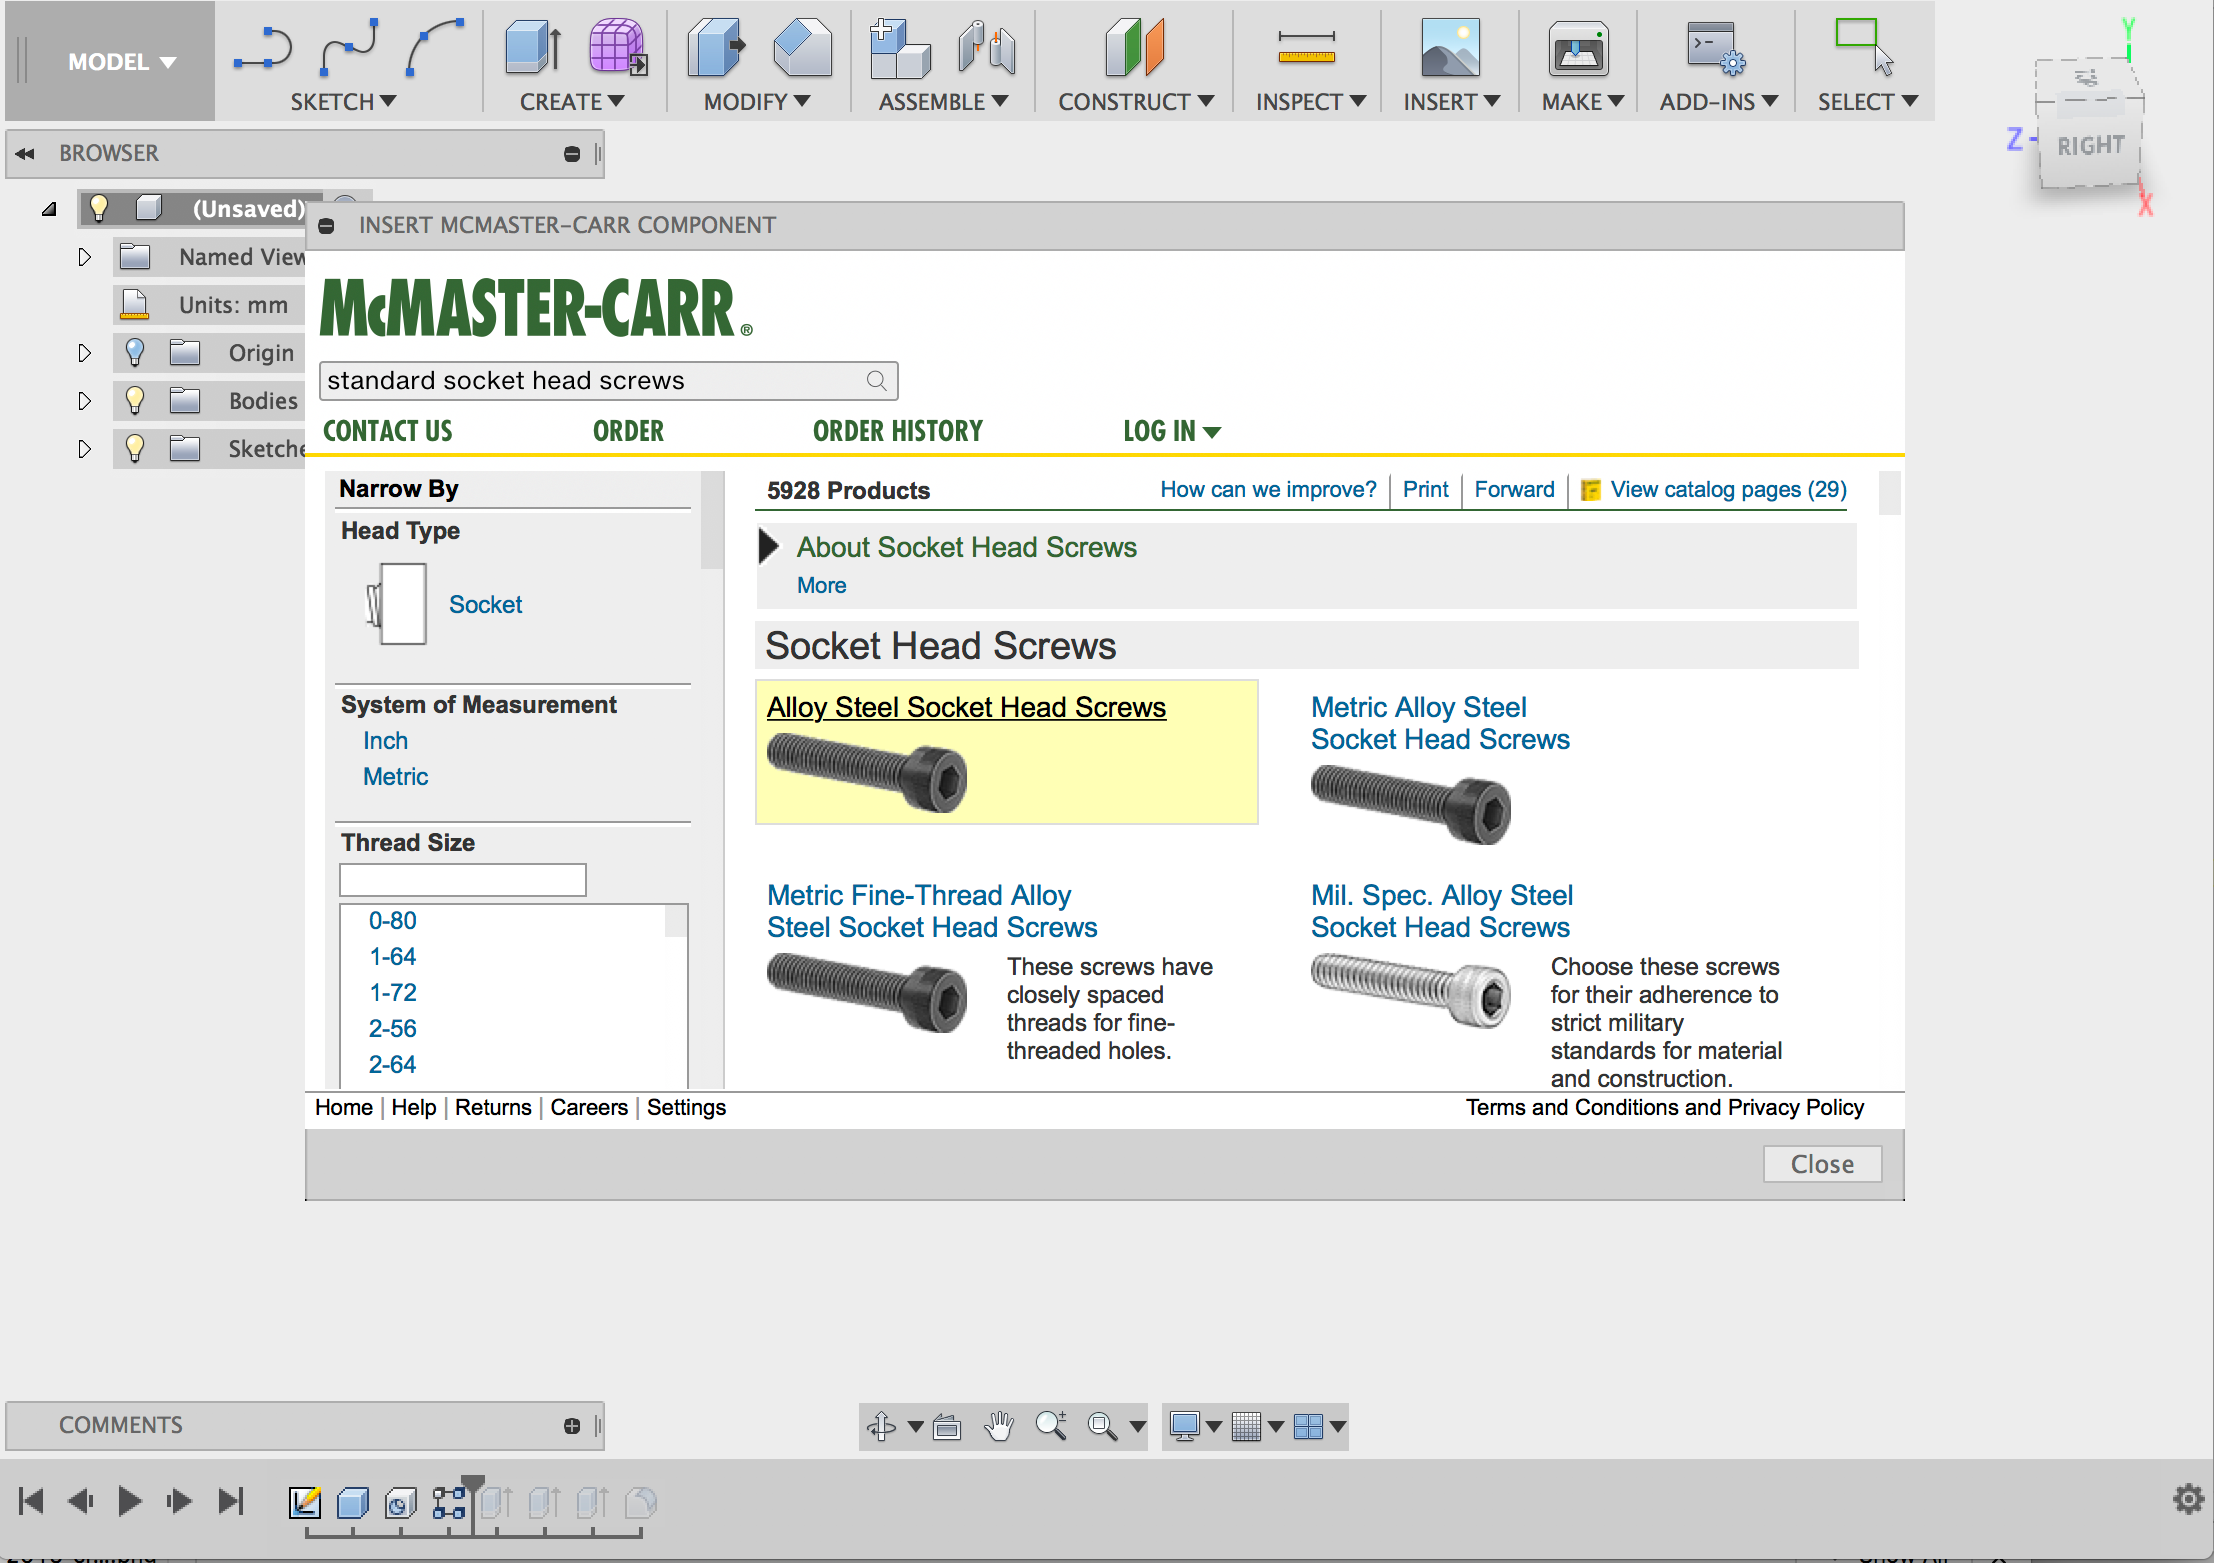Click the Extrude icon in Create
The width and height of the screenshot is (2214, 1563).
[533, 48]
